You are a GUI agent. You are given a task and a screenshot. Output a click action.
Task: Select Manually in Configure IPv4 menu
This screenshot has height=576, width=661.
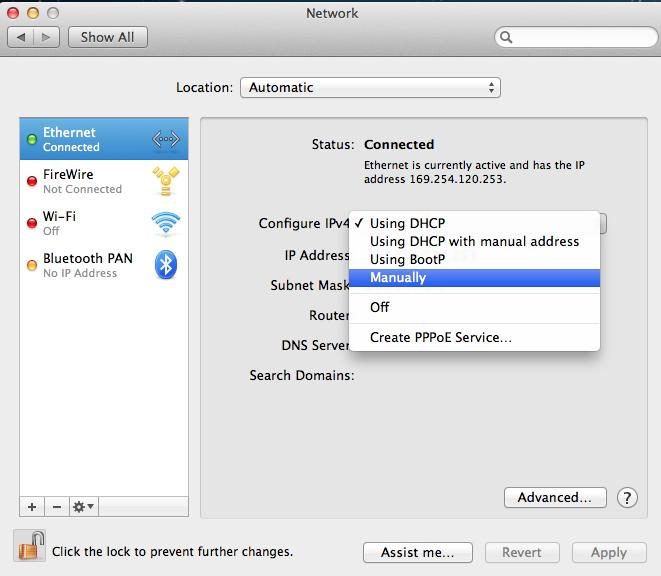coord(475,278)
